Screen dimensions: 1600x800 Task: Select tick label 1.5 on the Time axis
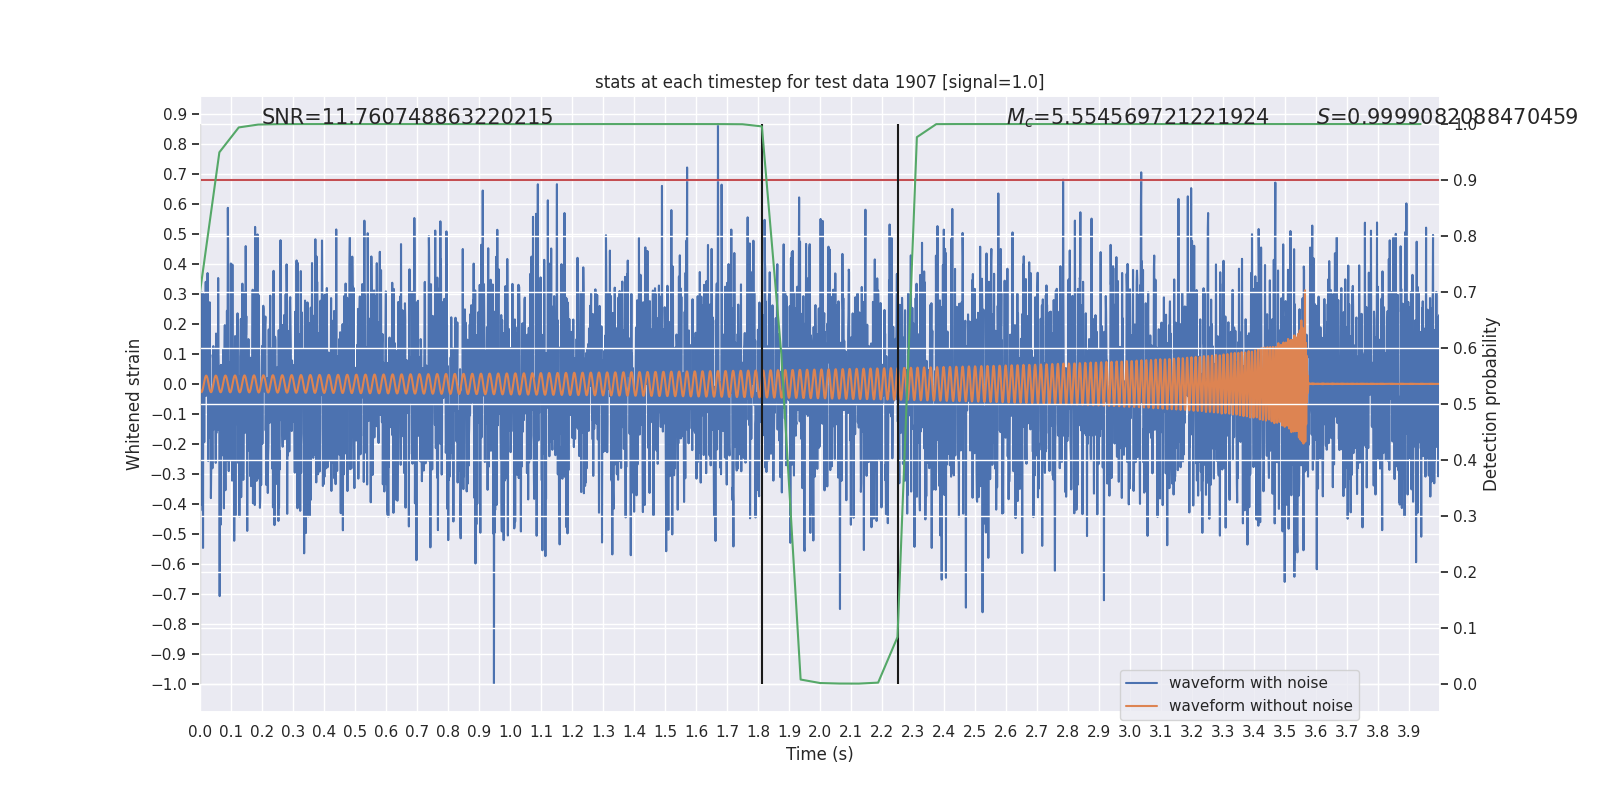[665, 732]
